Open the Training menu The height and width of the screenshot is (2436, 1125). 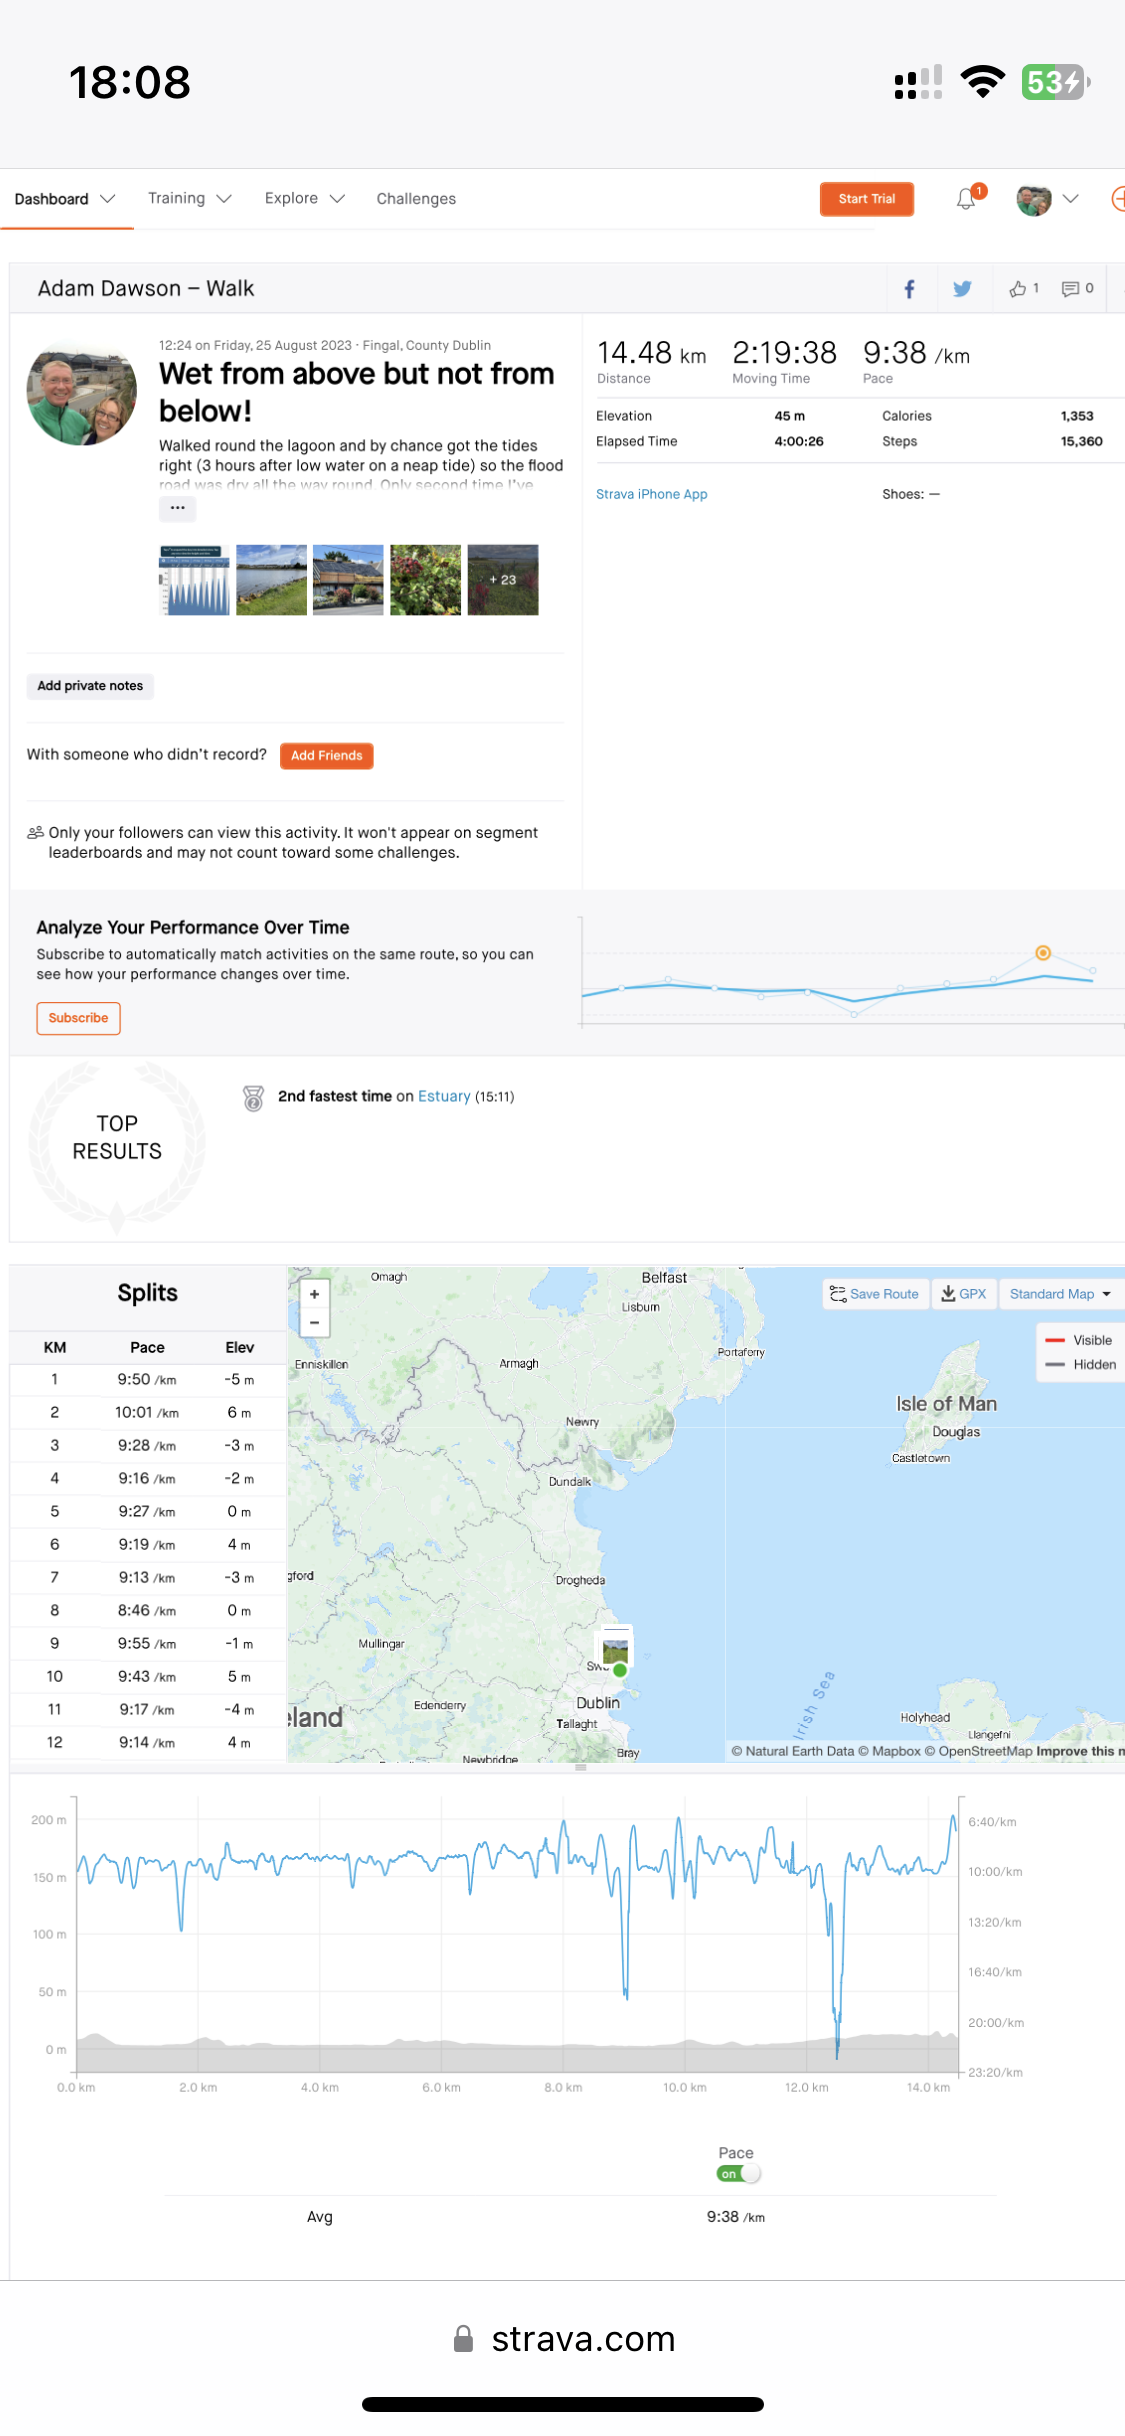point(189,199)
